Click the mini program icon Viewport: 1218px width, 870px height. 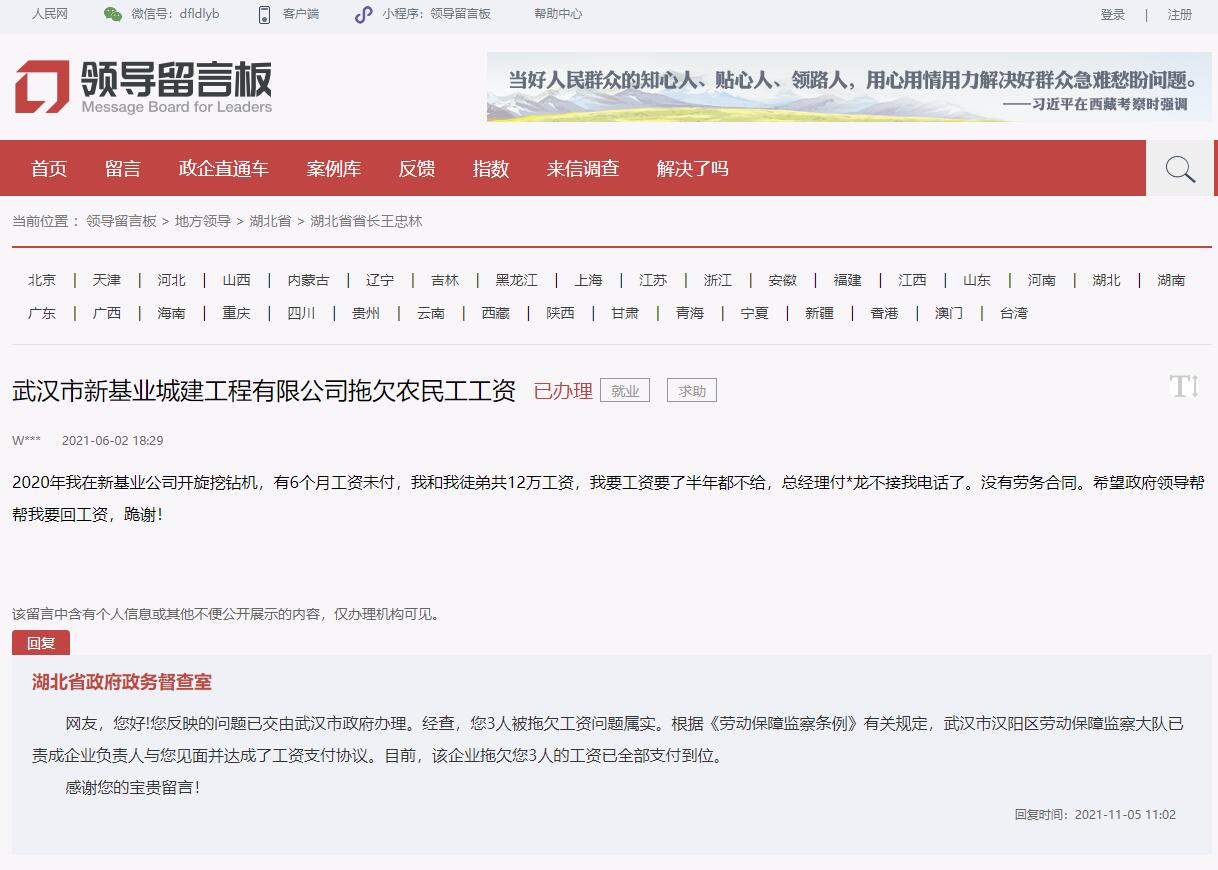(364, 14)
